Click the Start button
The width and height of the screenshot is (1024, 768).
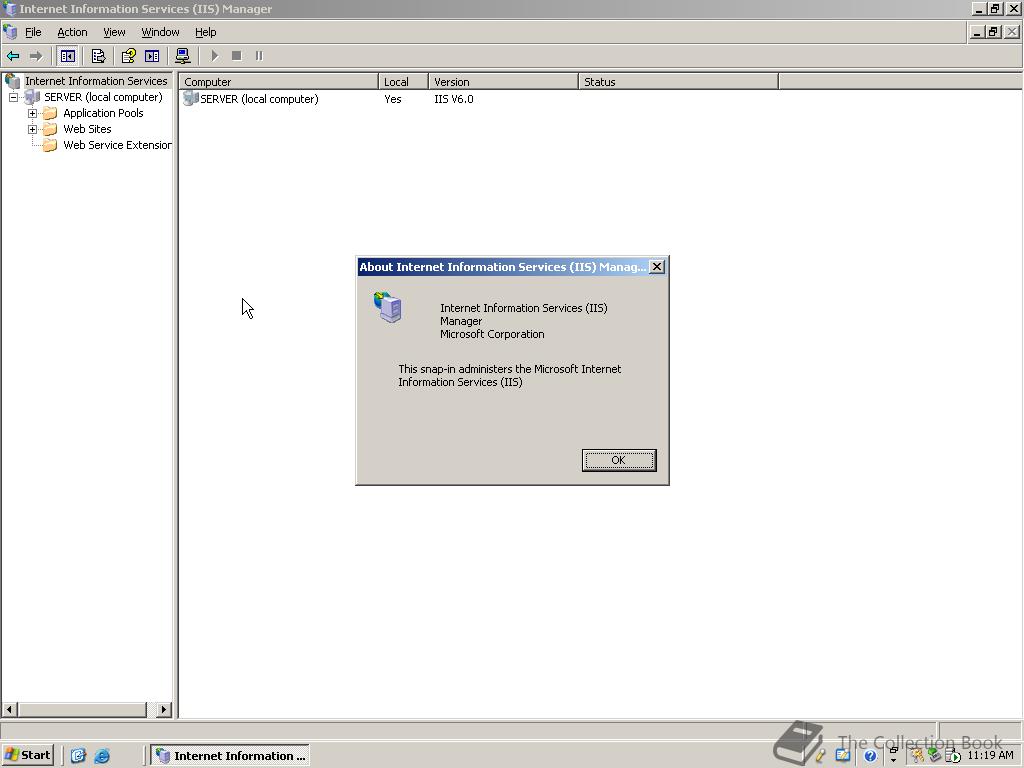tap(27, 755)
